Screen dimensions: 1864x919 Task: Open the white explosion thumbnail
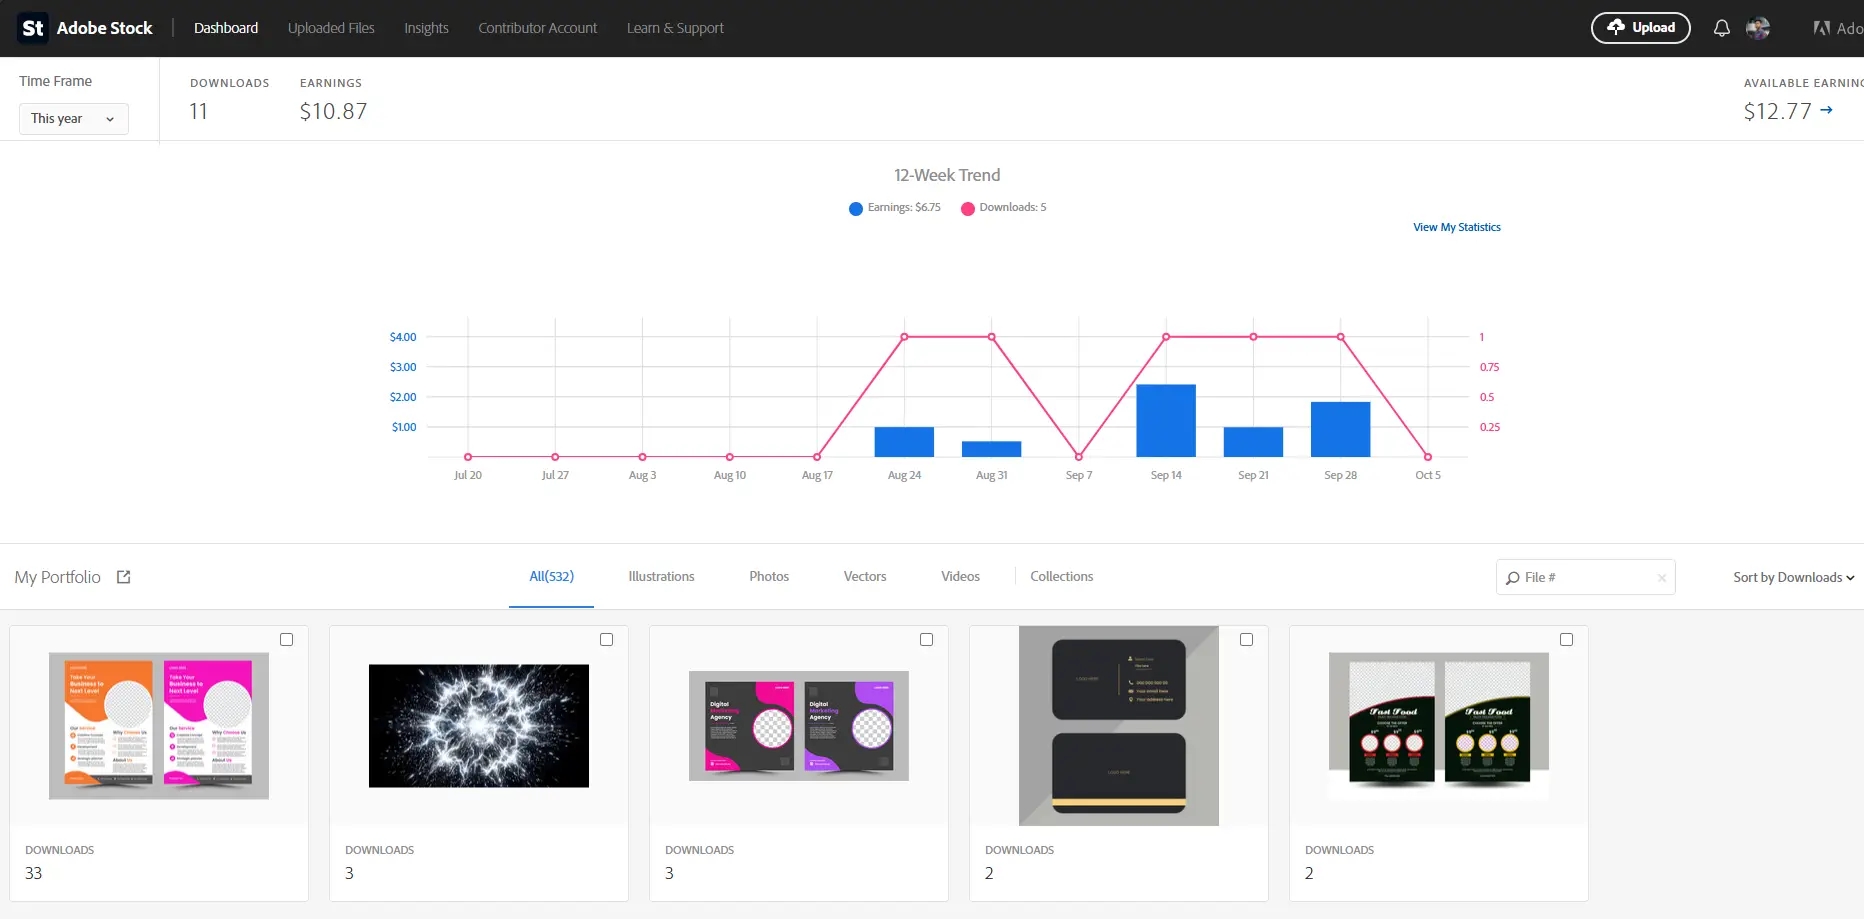479,726
